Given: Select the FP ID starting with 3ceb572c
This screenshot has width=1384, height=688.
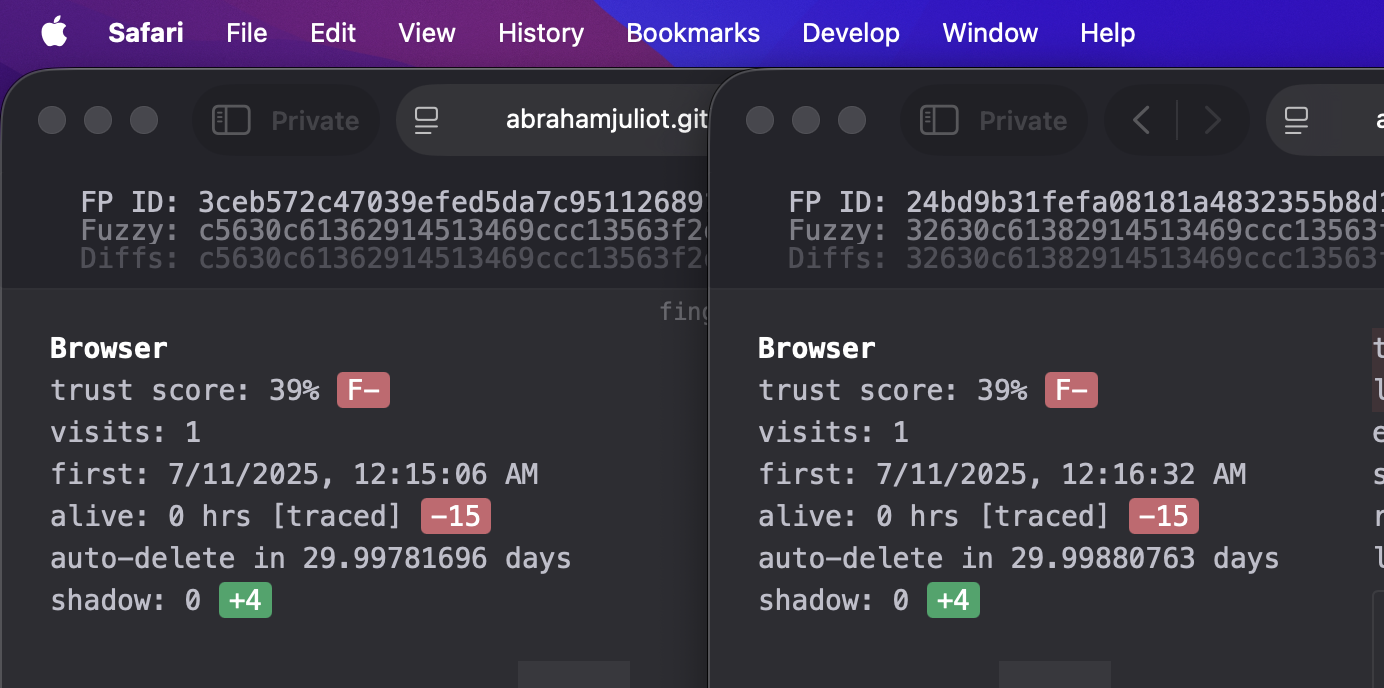Looking at the screenshot, I should (453, 203).
